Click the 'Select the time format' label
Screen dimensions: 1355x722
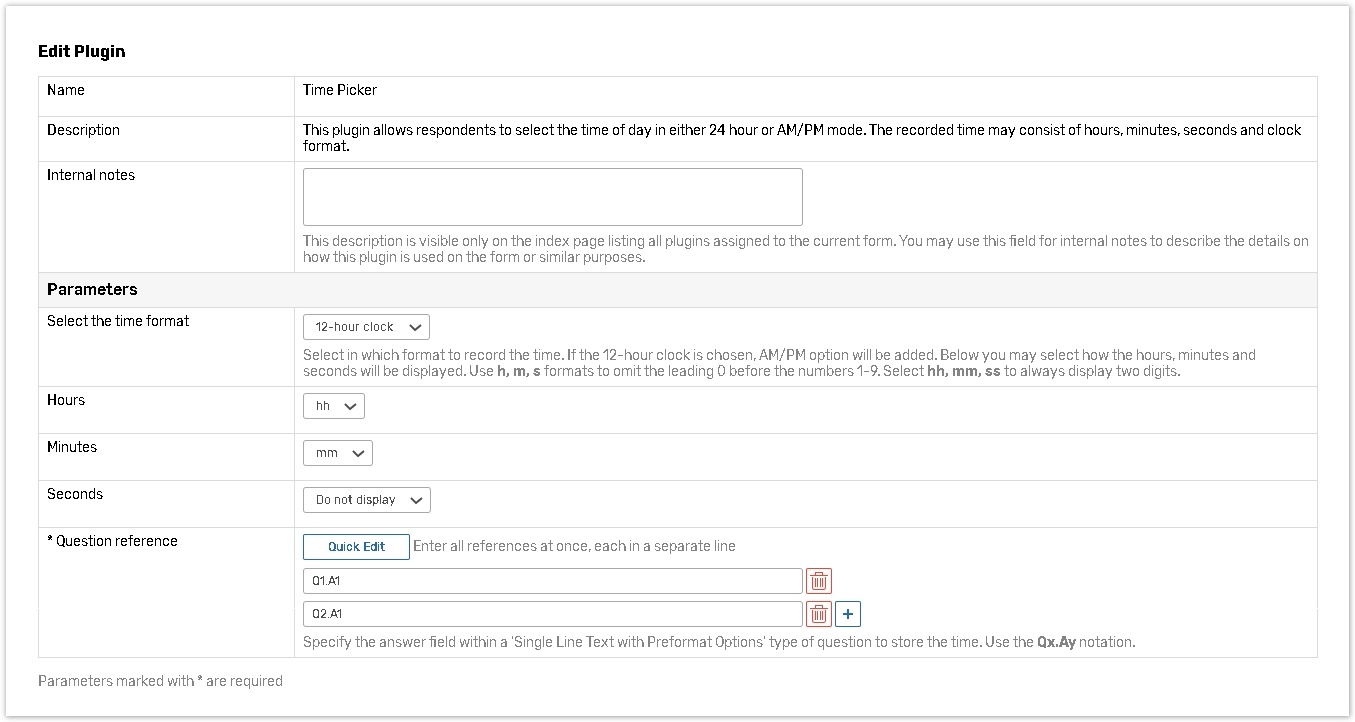[x=118, y=321]
